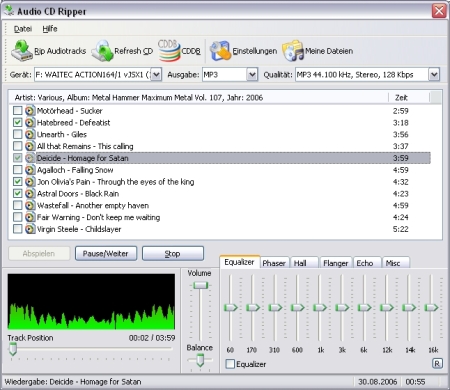Check the Unearth - Giles track checkbox

click(17, 134)
